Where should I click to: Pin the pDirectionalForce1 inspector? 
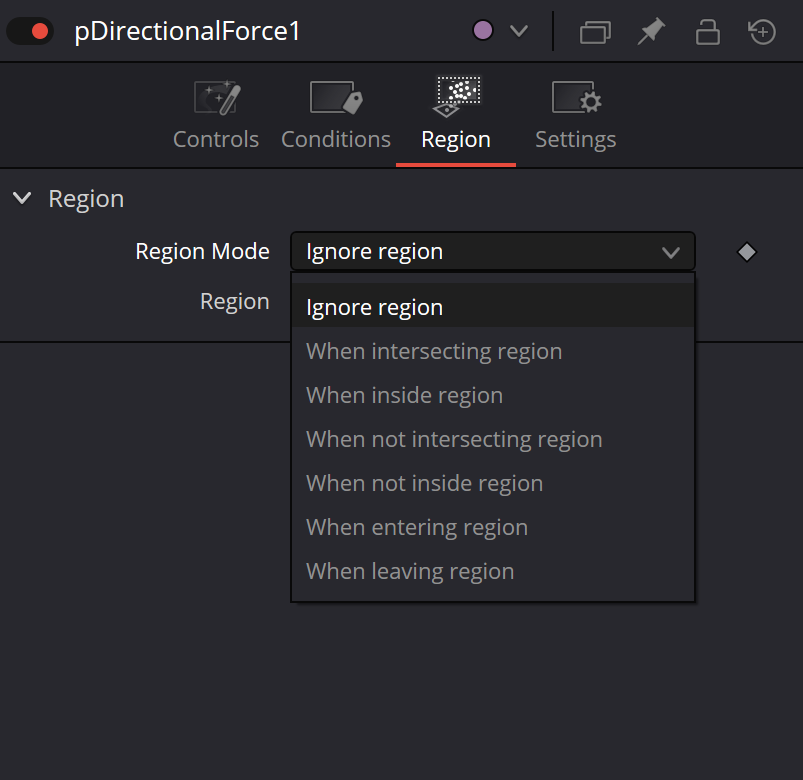pyautogui.click(x=651, y=31)
